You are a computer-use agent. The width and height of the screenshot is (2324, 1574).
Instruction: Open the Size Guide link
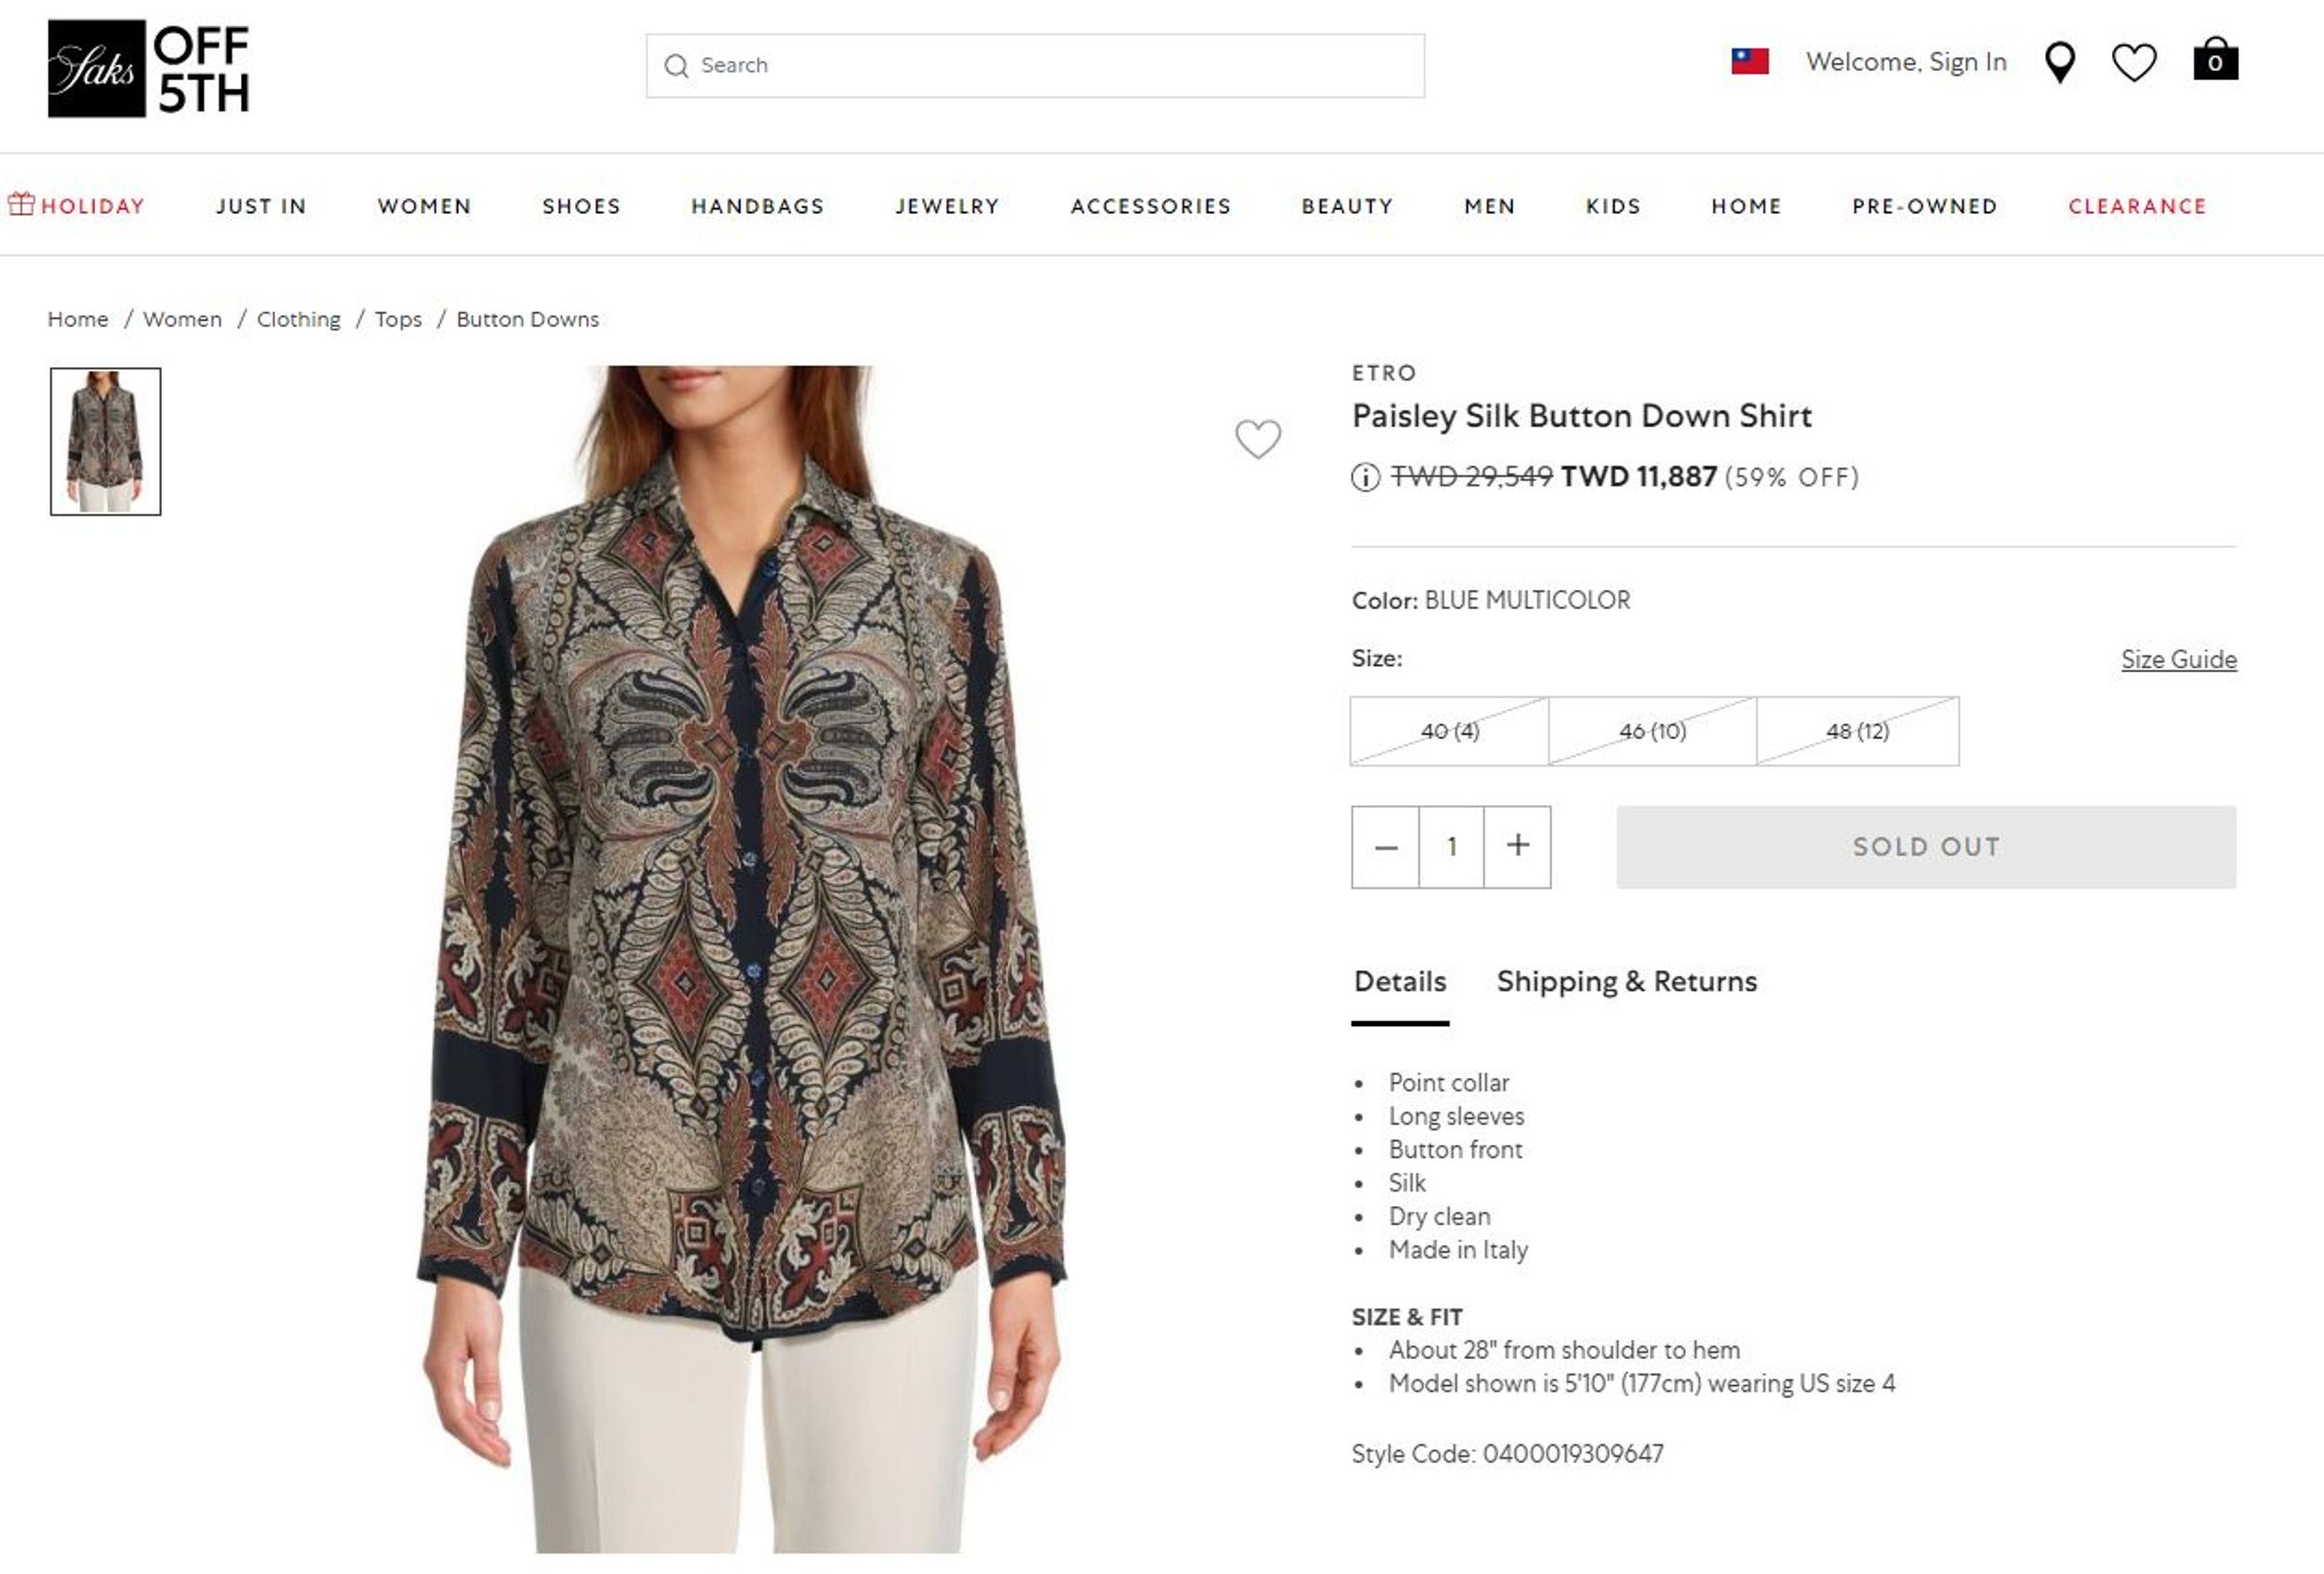pyautogui.click(x=2179, y=659)
